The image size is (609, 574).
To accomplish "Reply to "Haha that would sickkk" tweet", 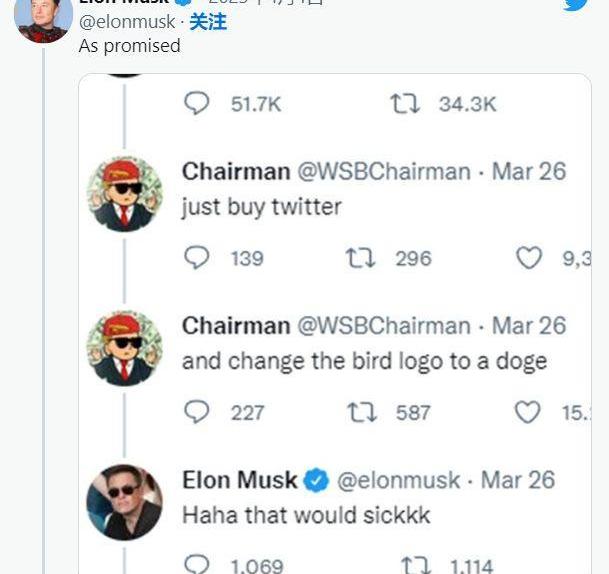I will [x=198, y=564].
